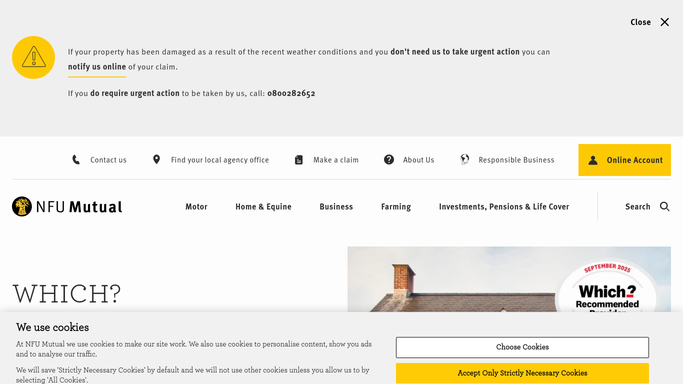This screenshot has height=384, width=683.
Task: Close the weather alert banner
Action: tap(649, 22)
